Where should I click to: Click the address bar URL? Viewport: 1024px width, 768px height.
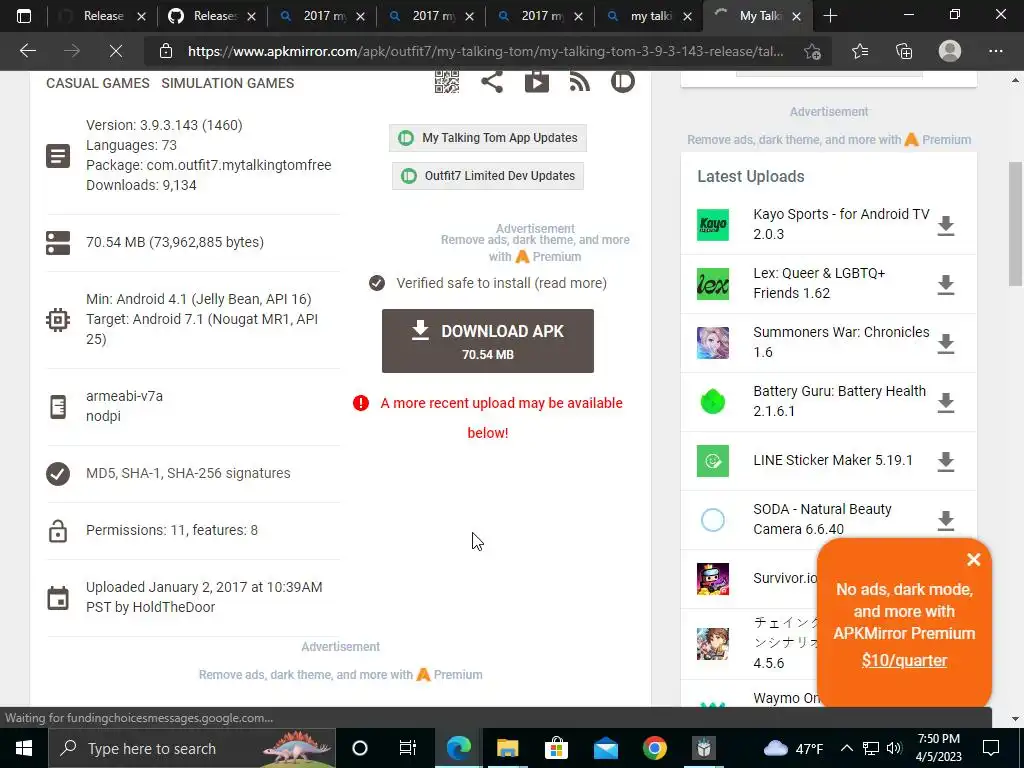pos(485,51)
